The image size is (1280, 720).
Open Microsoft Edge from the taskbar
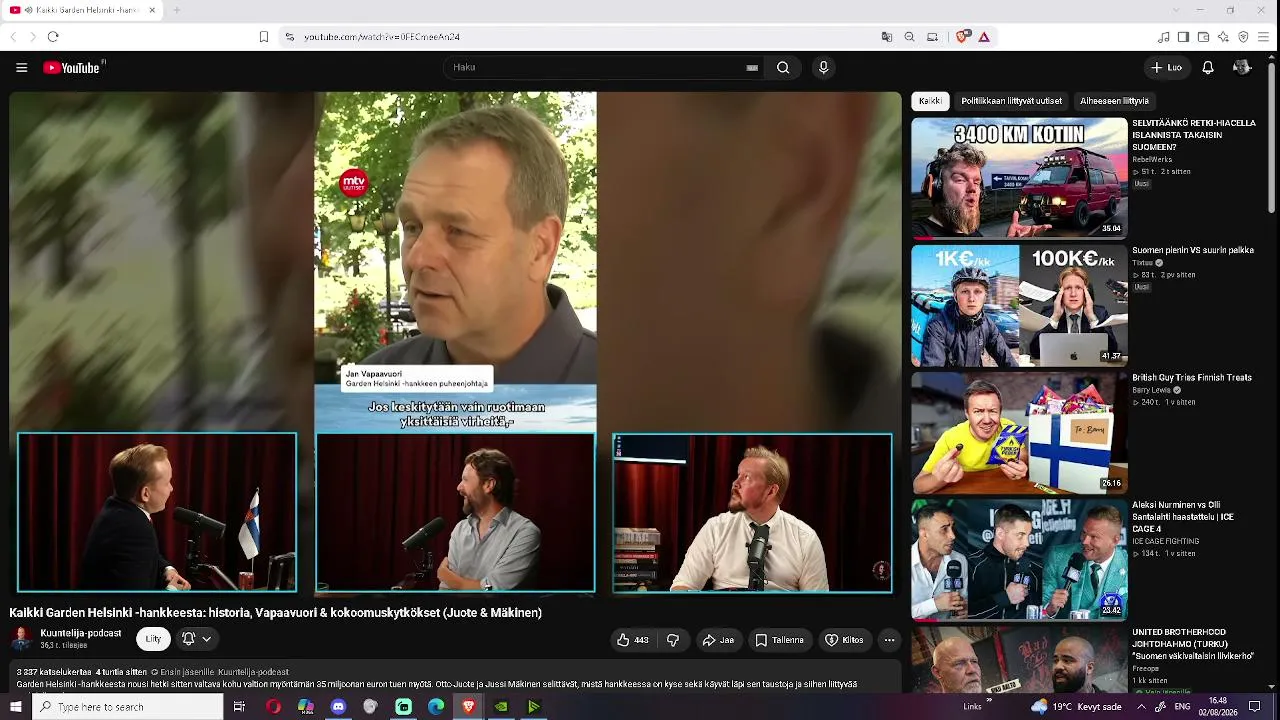pyautogui.click(x=436, y=707)
